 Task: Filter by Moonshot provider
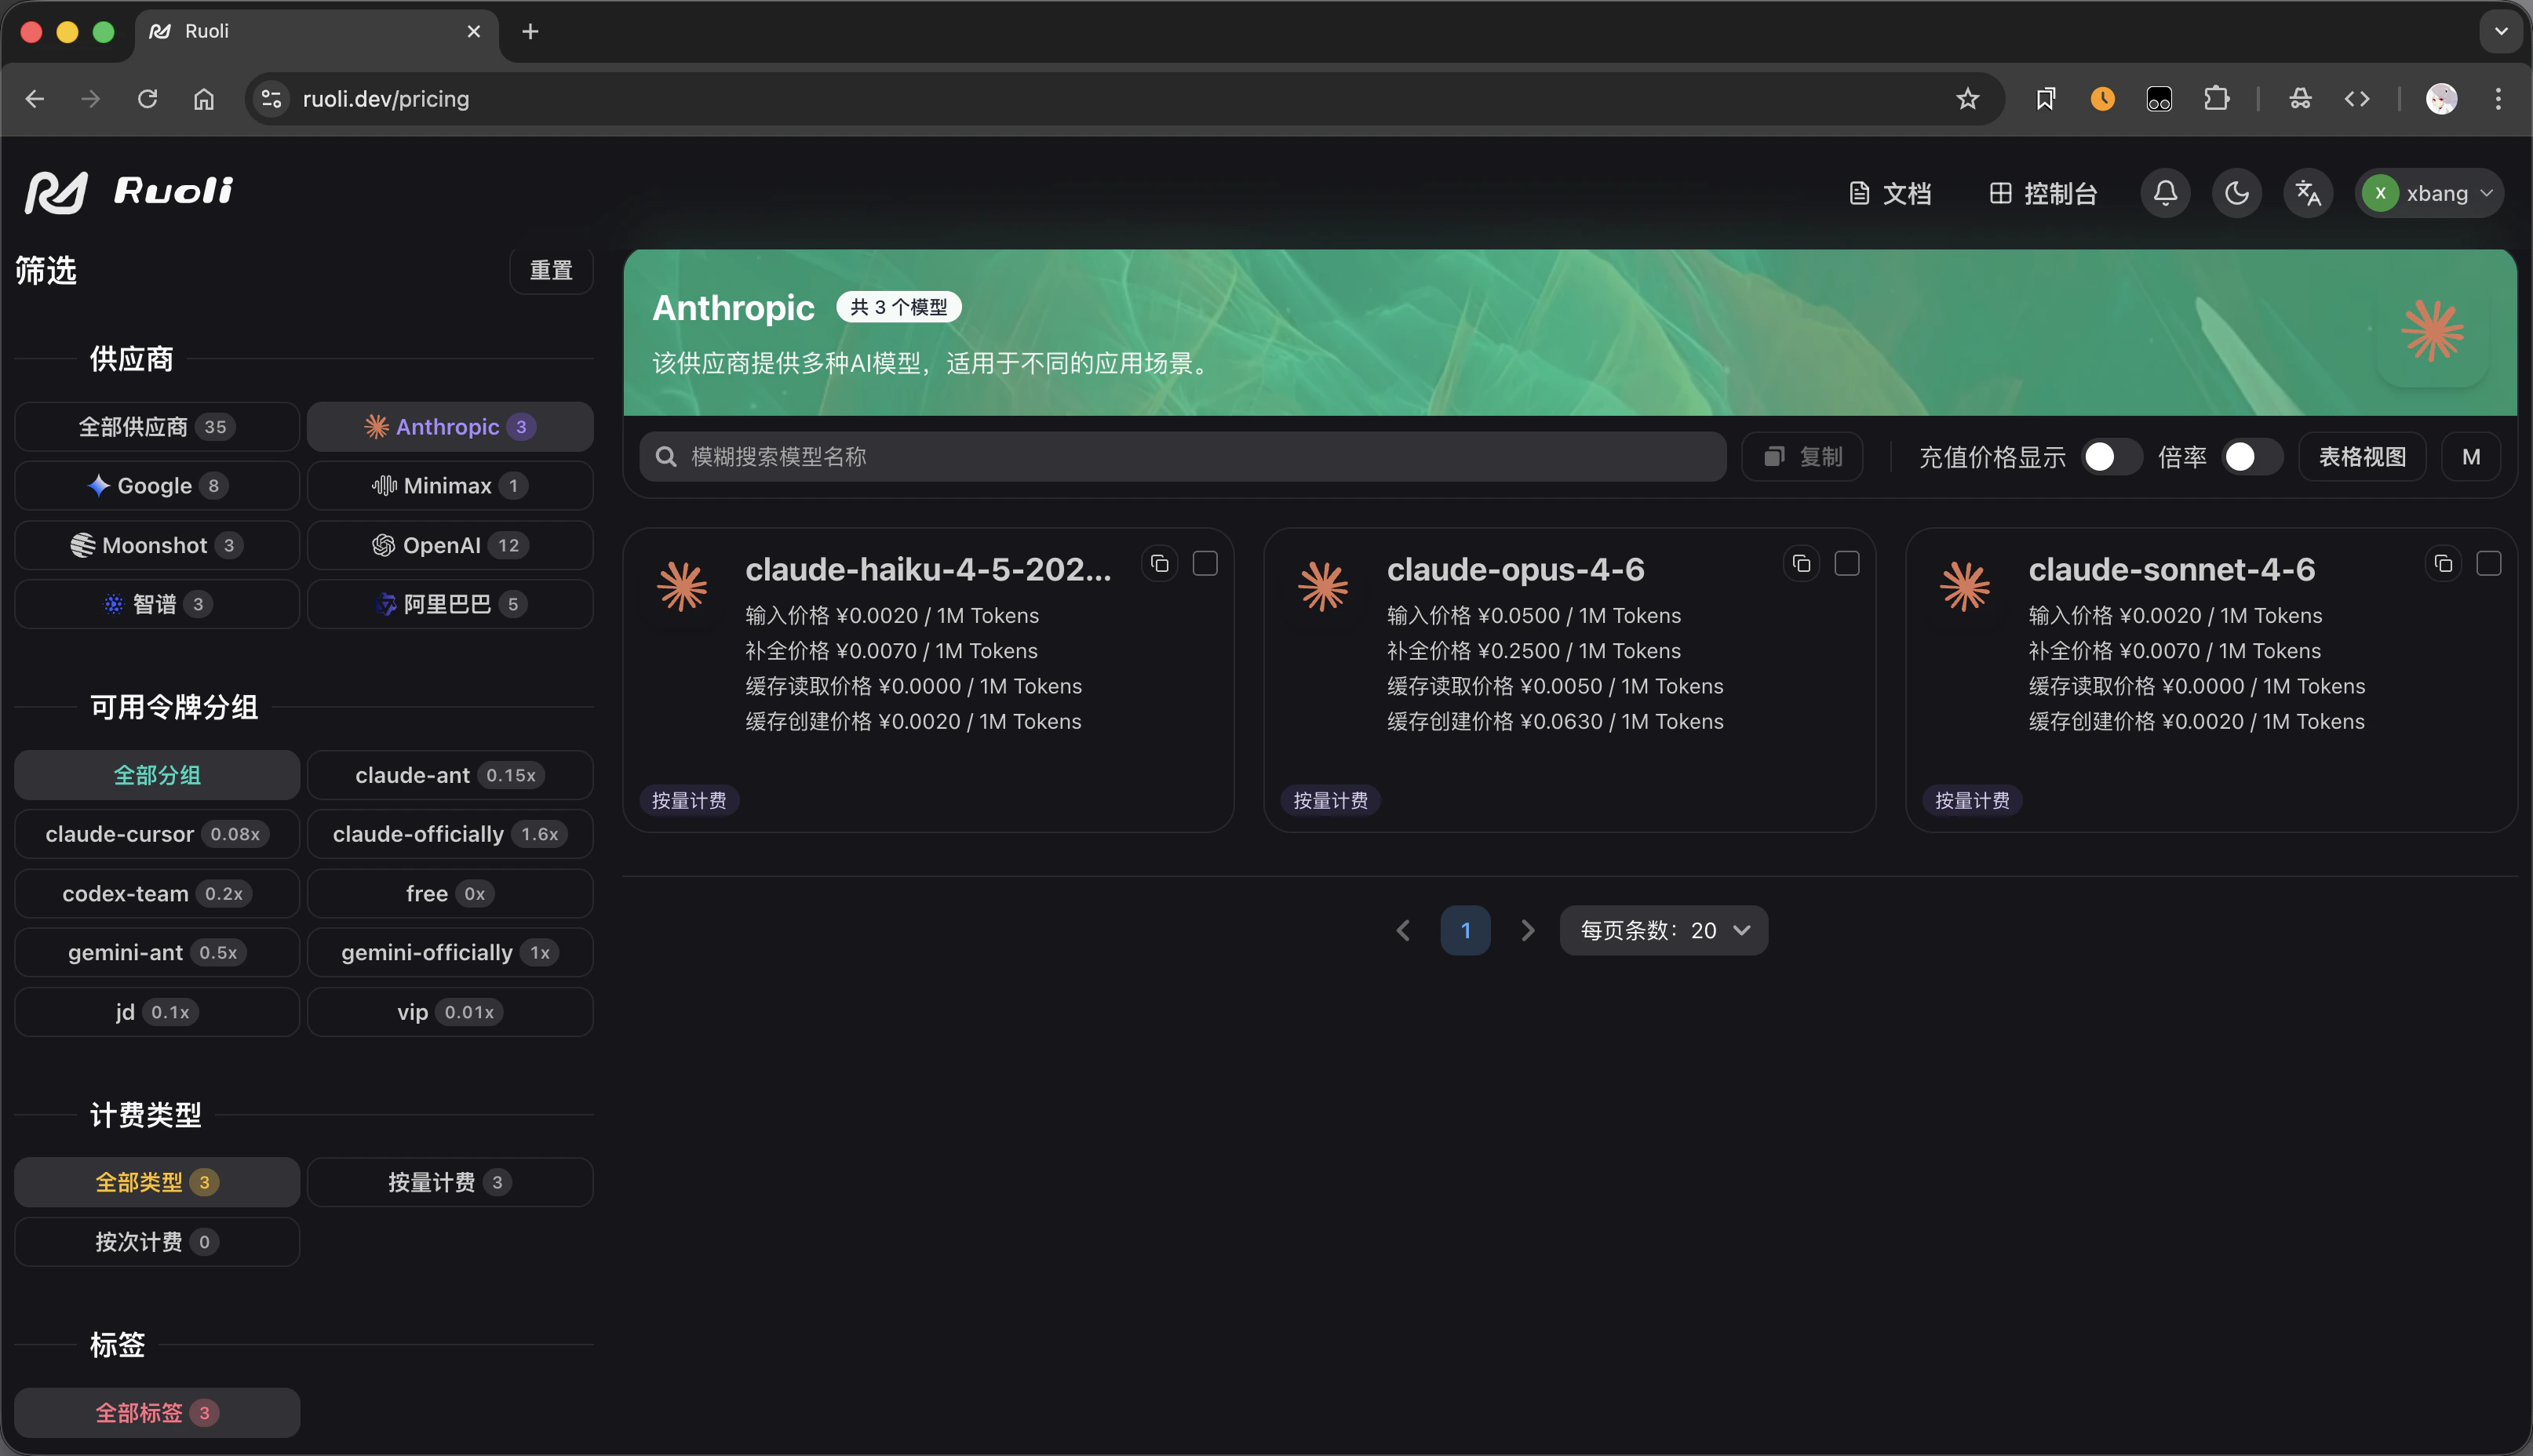click(157, 545)
